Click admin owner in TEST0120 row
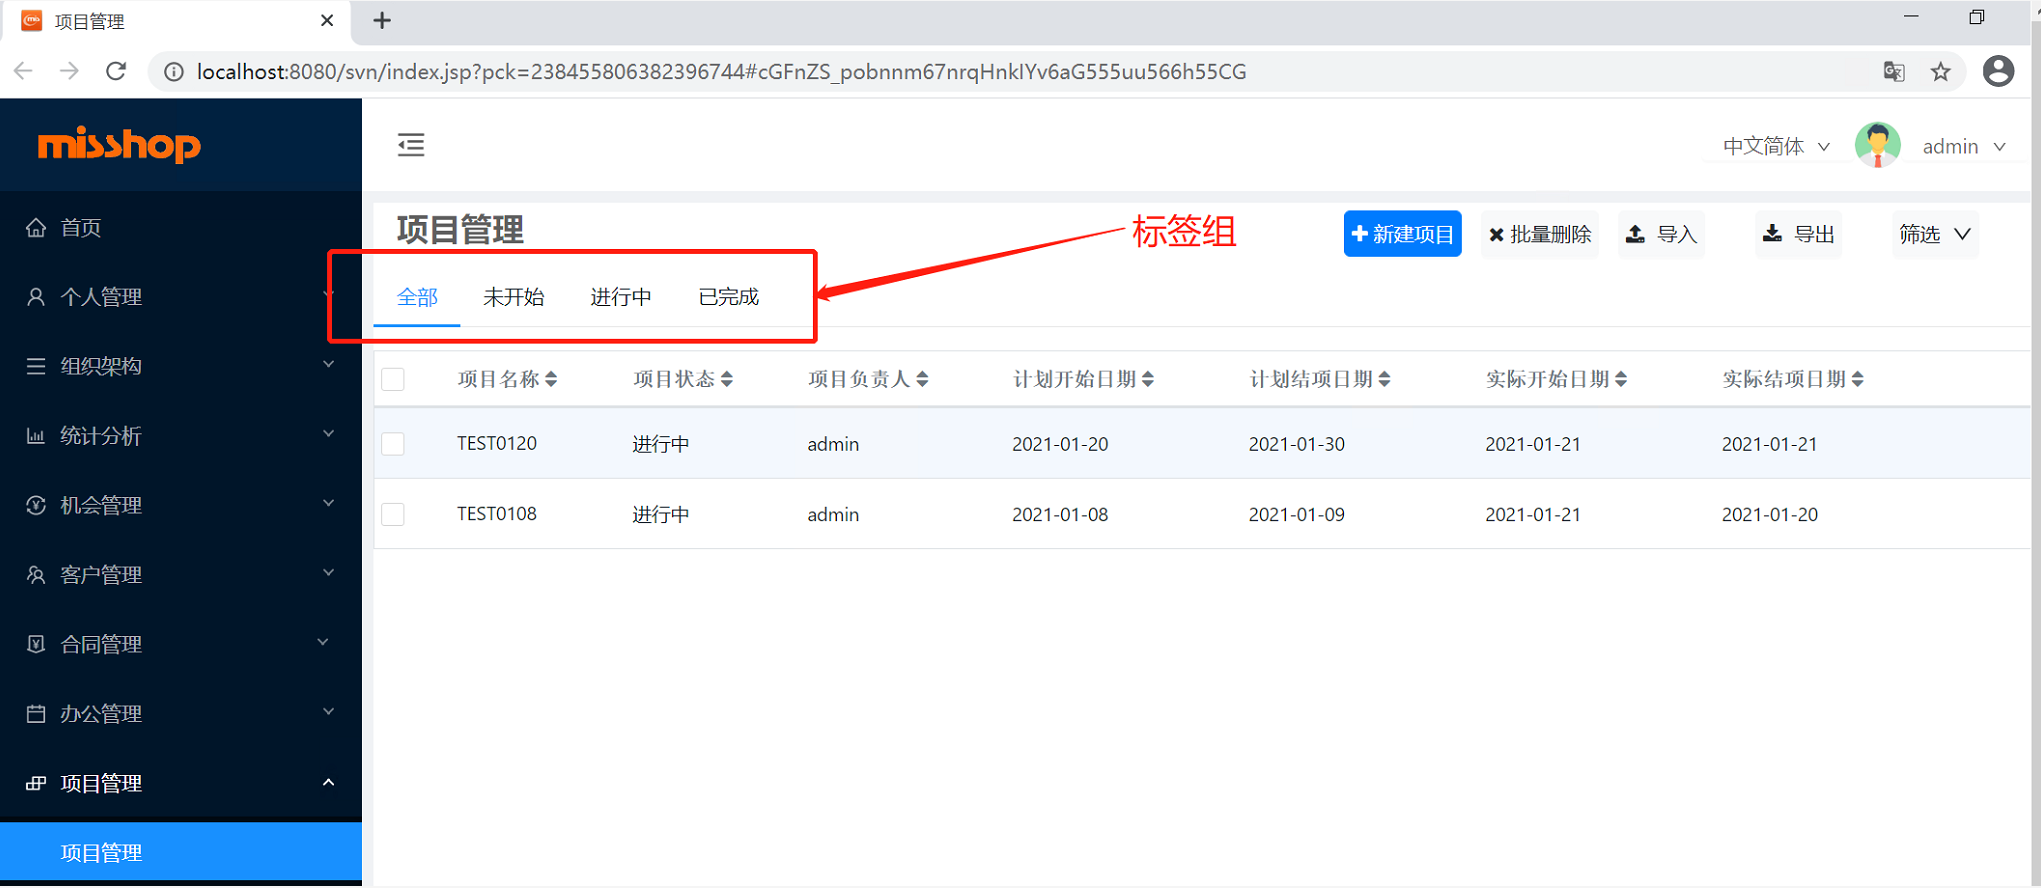2041x888 pixels. pyautogui.click(x=833, y=444)
